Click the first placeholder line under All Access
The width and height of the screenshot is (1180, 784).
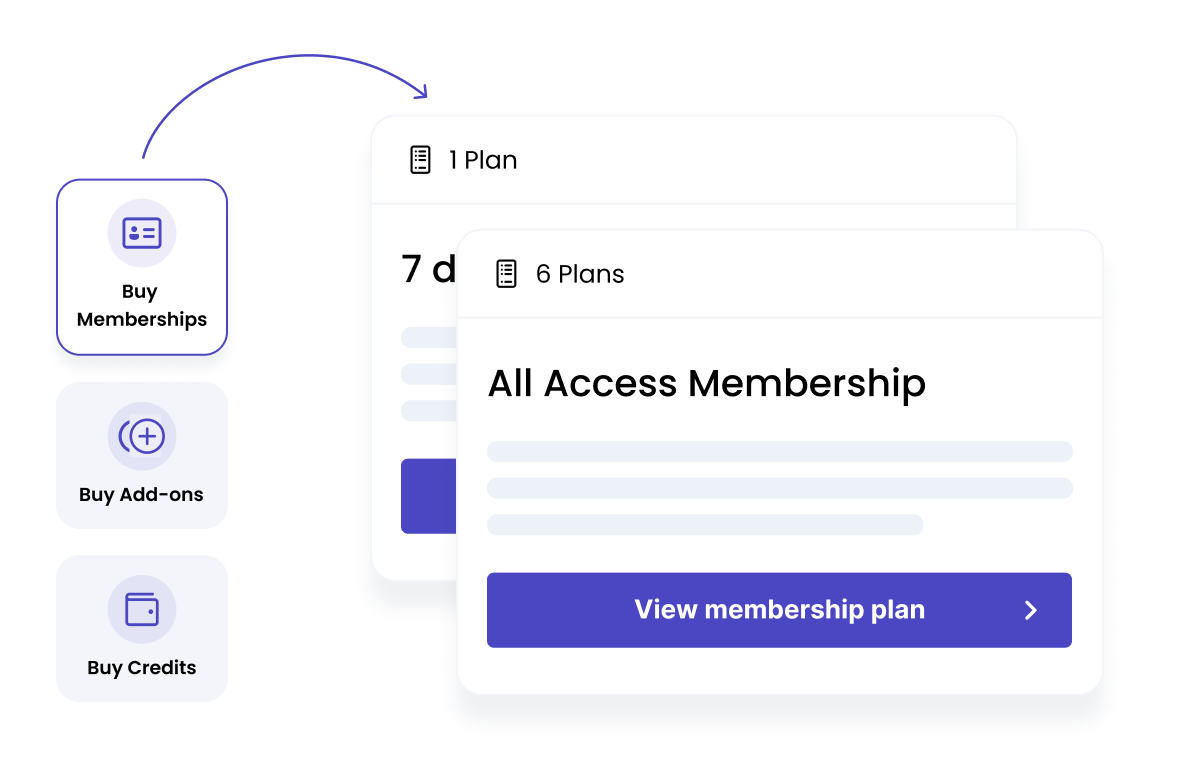tap(779, 452)
